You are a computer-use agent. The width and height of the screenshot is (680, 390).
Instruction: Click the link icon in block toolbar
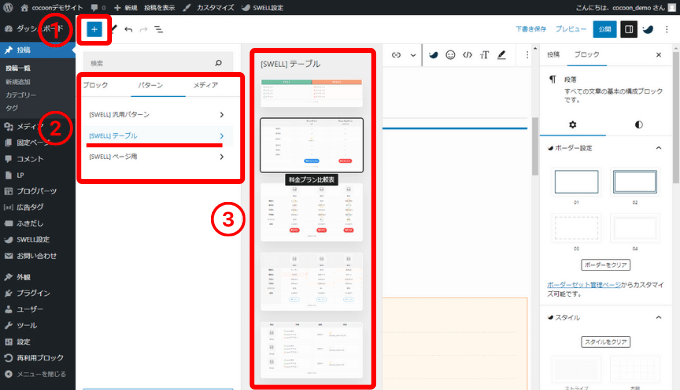pyautogui.click(x=396, y=55)
